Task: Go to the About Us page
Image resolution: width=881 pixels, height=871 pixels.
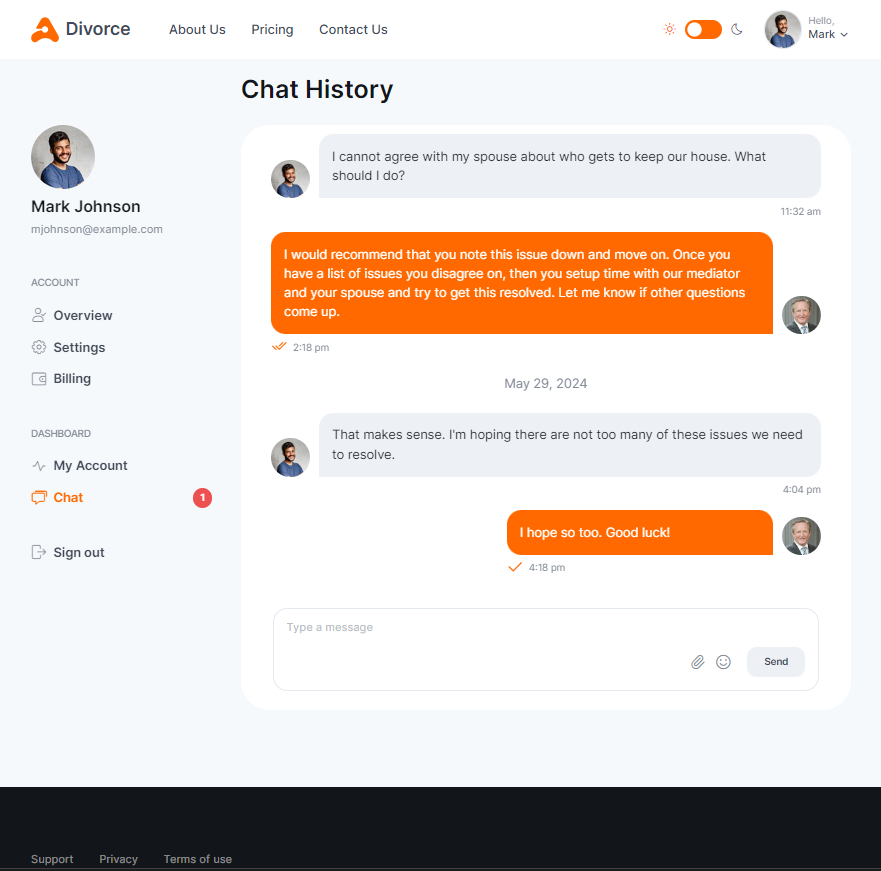Action: [197, 29]
